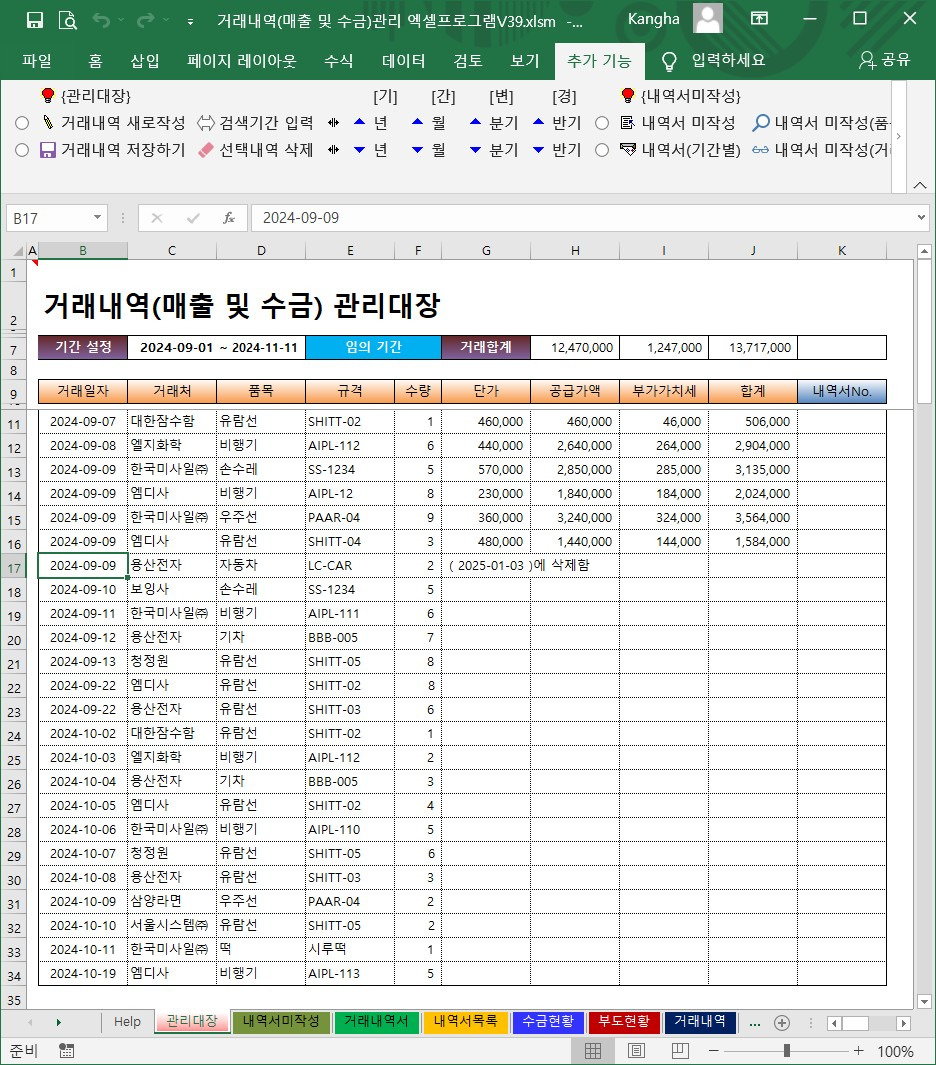Click the down arrow for 년
Viewport: 936px width, 1065px height.
point(359,149)
